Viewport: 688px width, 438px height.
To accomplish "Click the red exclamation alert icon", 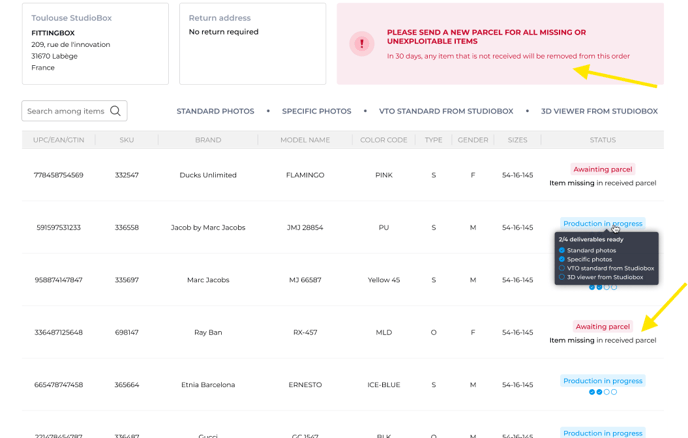I will tap(362, 44).
